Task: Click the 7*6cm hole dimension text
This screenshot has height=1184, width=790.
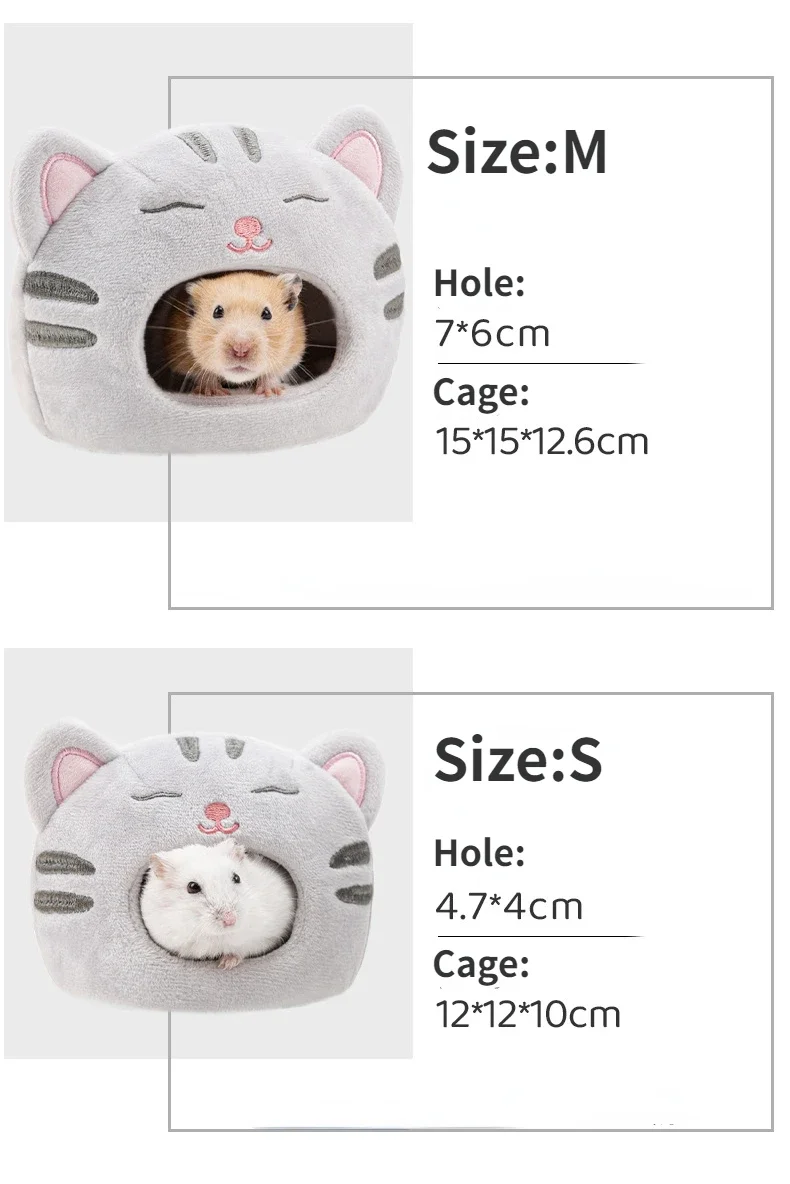Action: (x=492, y=333)
